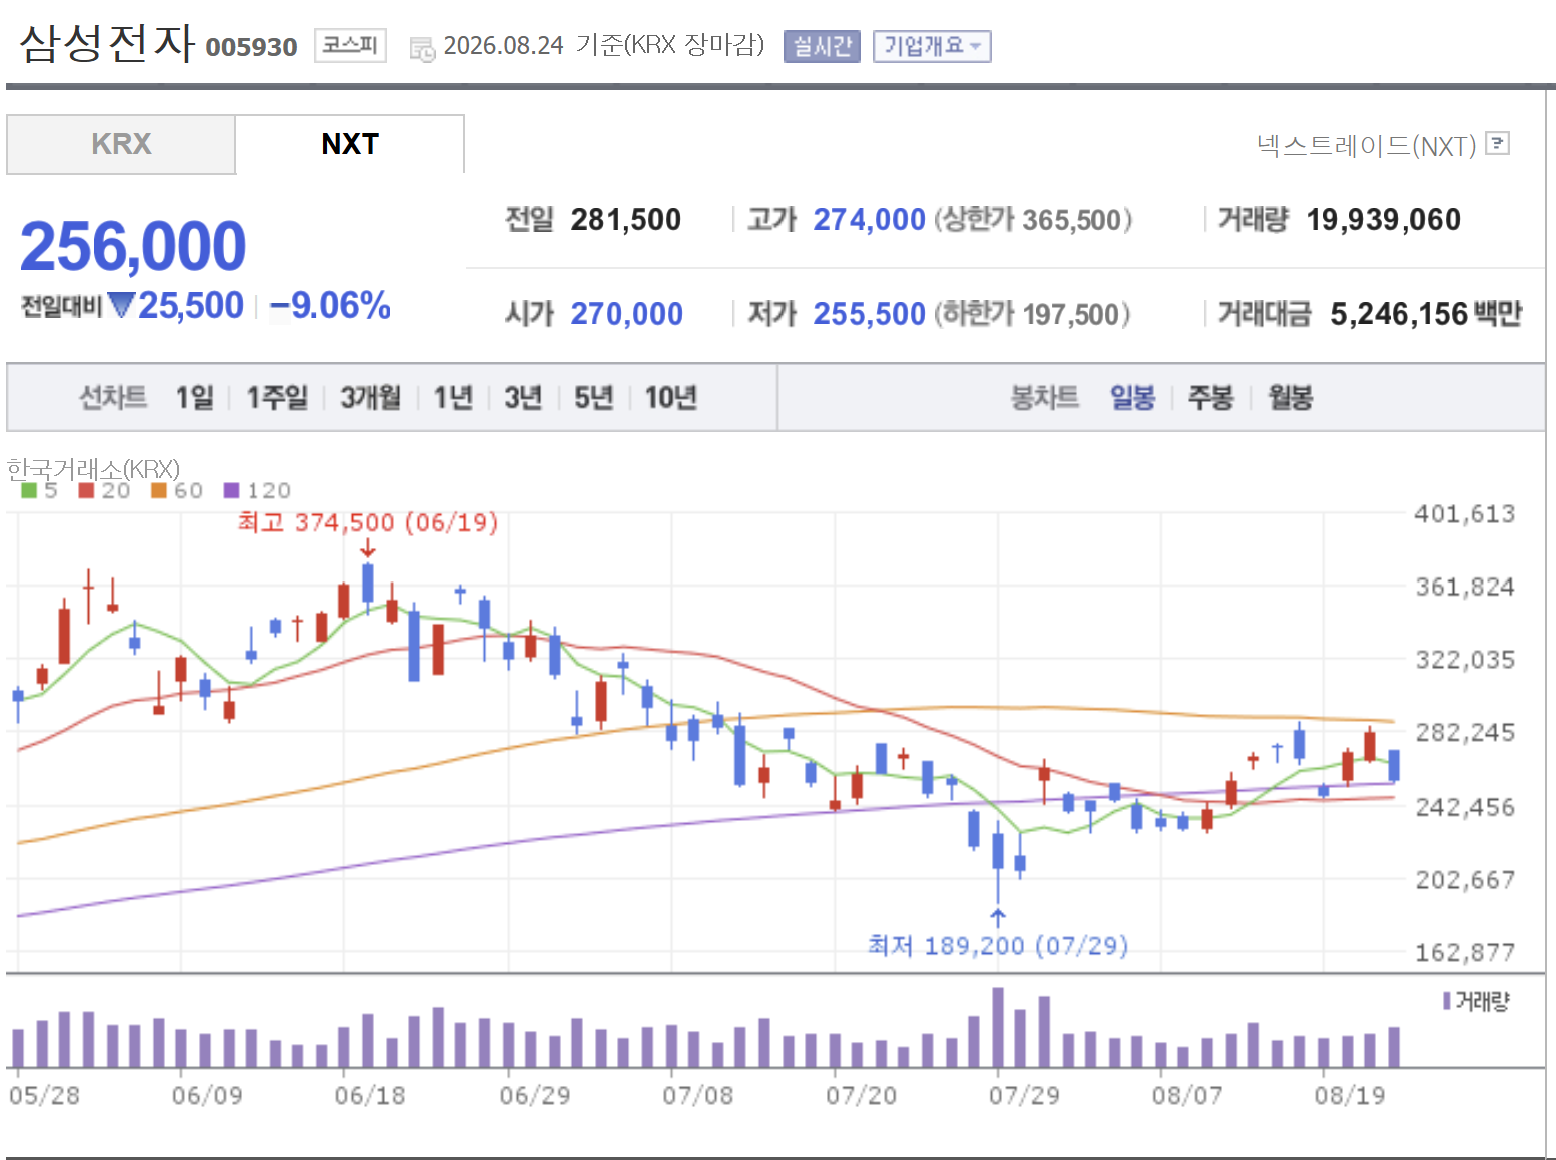Click the 저가 value 255,500

(x=869, y=314)
